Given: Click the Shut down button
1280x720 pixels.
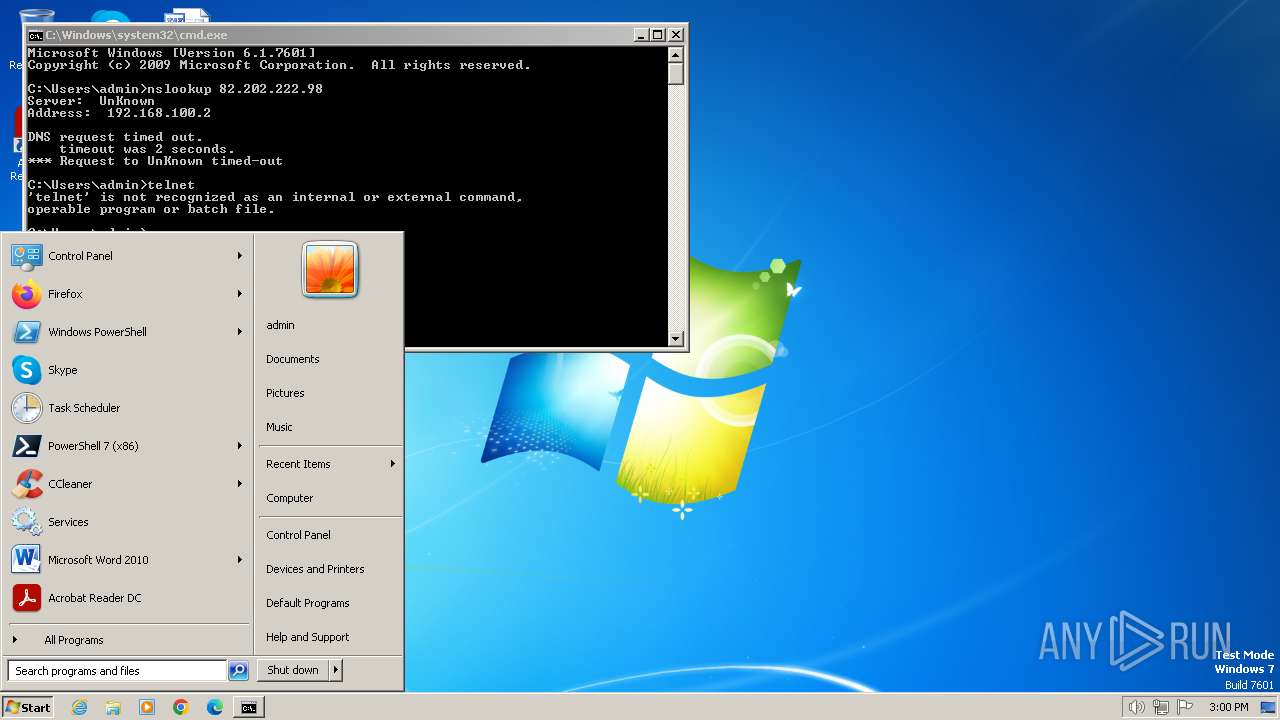Looking at the screenshot, I should coord(293,671).
